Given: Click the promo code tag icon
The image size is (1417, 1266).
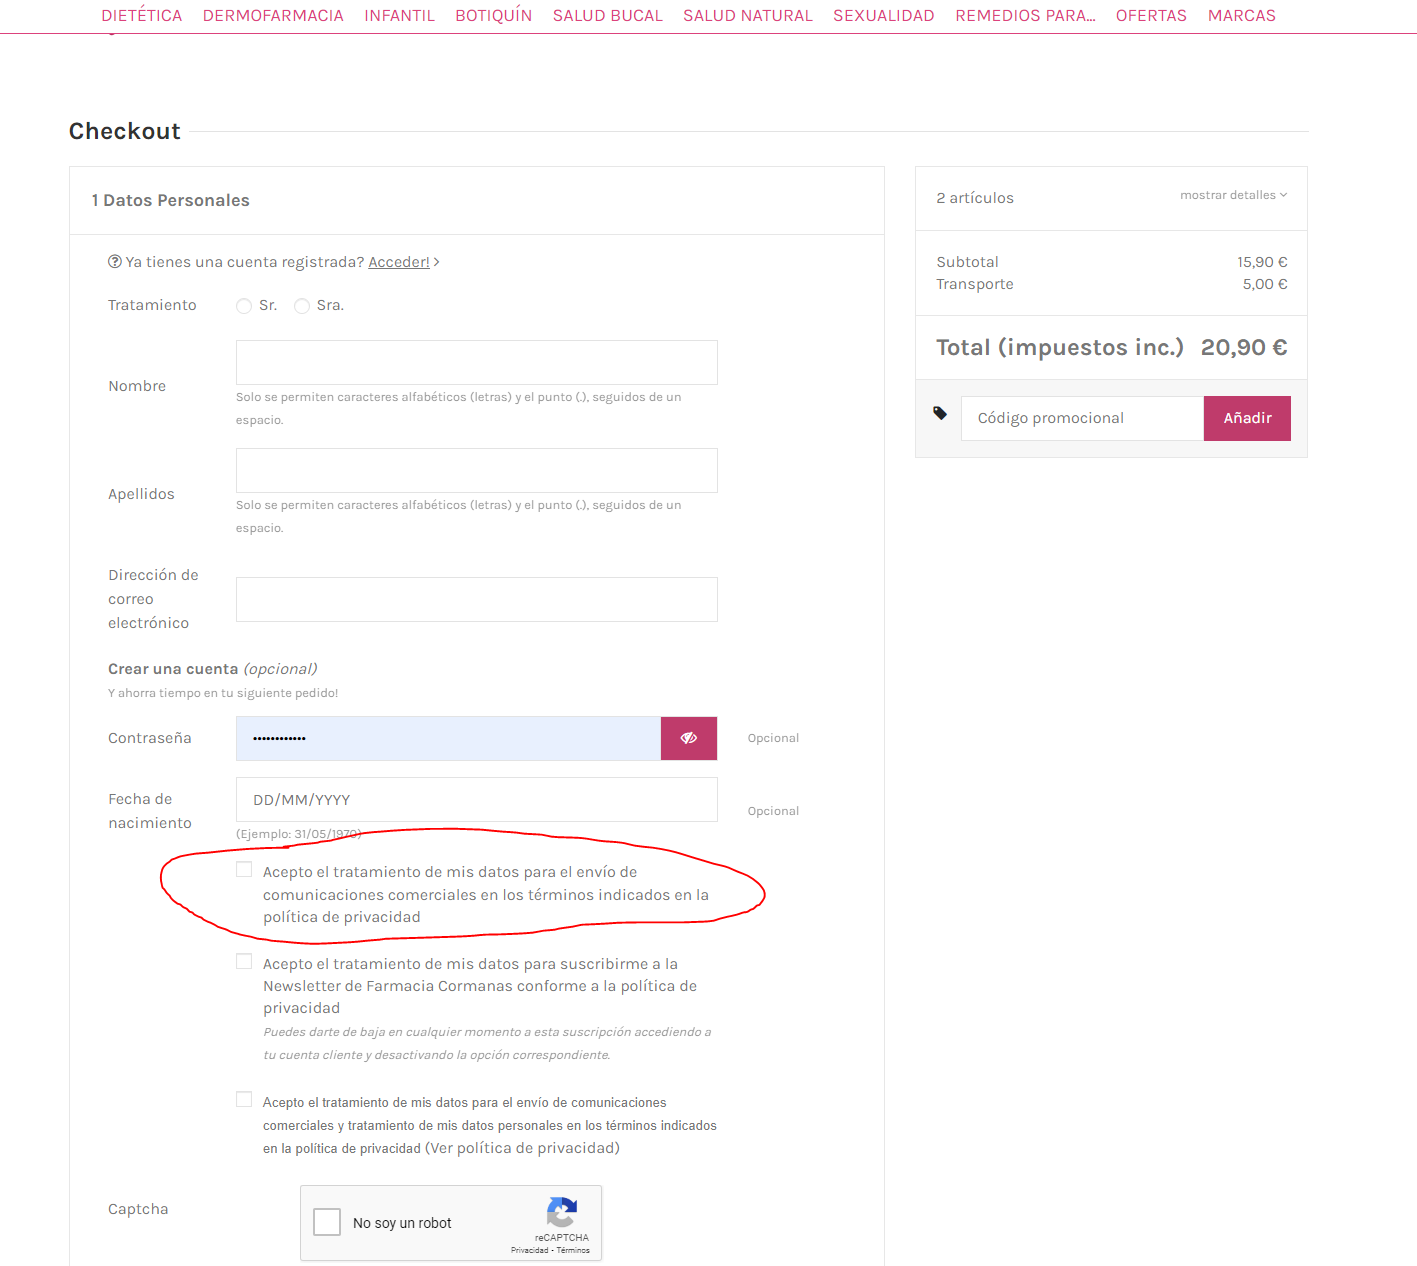Looking at the screenshot, I should pyautogui.click(x=940, y=413).
